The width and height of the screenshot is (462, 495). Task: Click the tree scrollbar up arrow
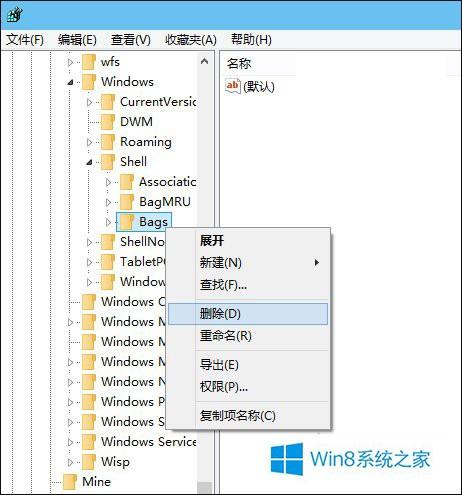tap(205, 61)
